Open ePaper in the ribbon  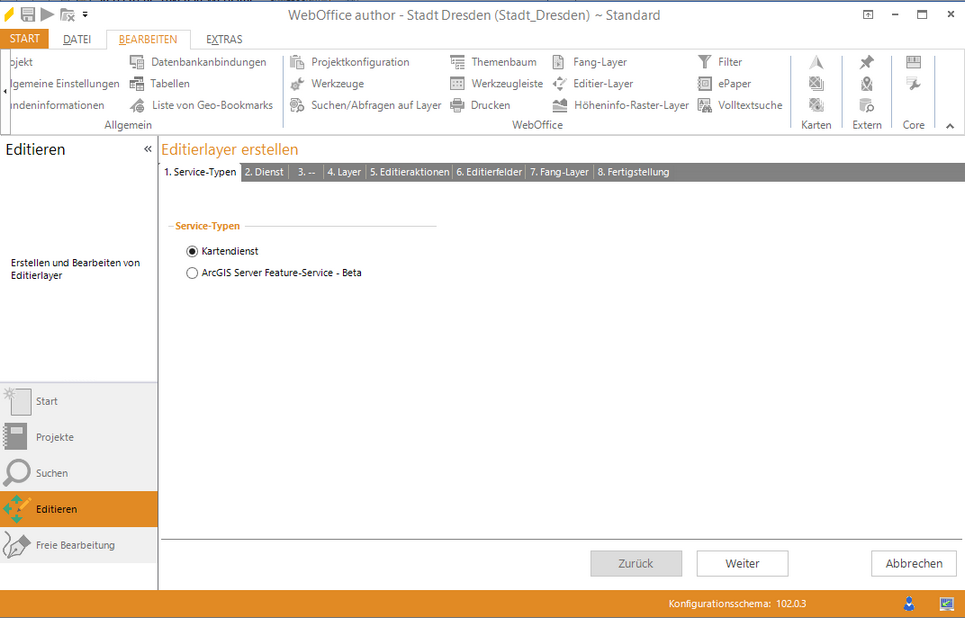pyautogui.click(x=724, y=84)
